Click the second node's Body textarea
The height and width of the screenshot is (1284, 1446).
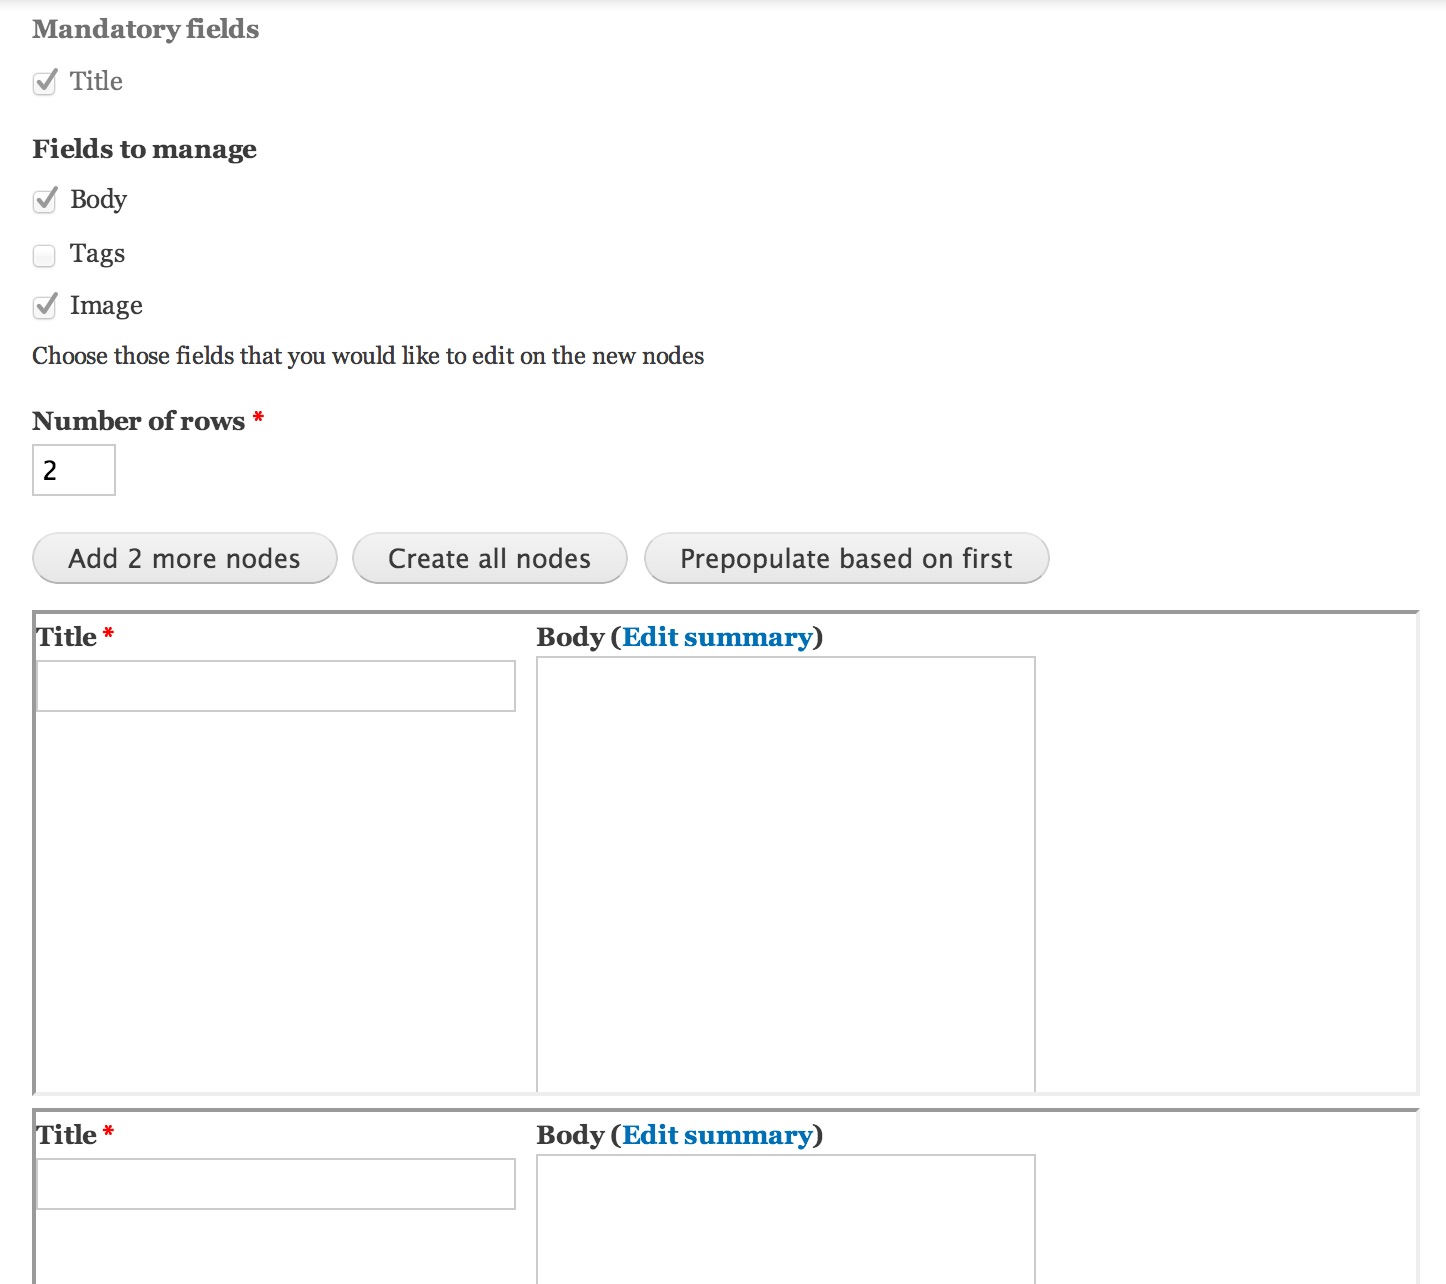[785, 1220]
